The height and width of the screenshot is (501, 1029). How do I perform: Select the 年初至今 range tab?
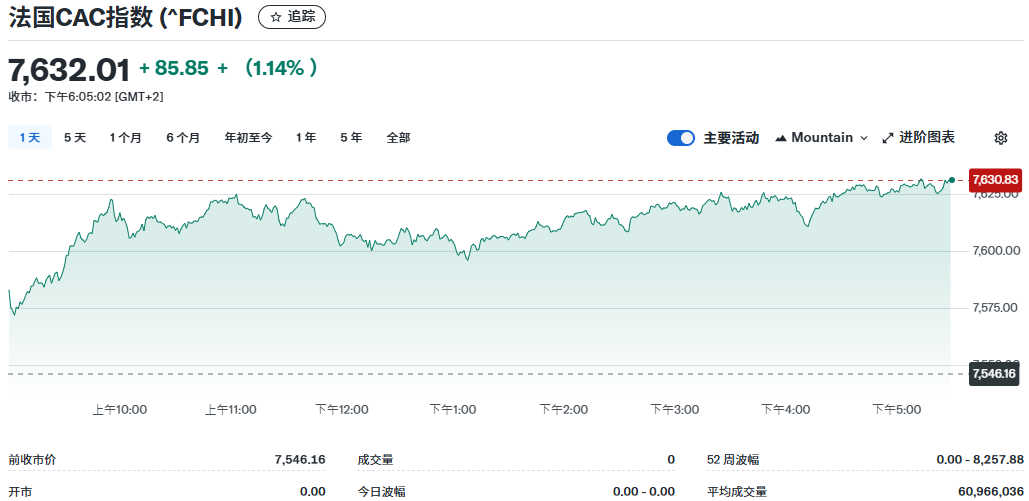pyautogui.click(x=249, y=138)
